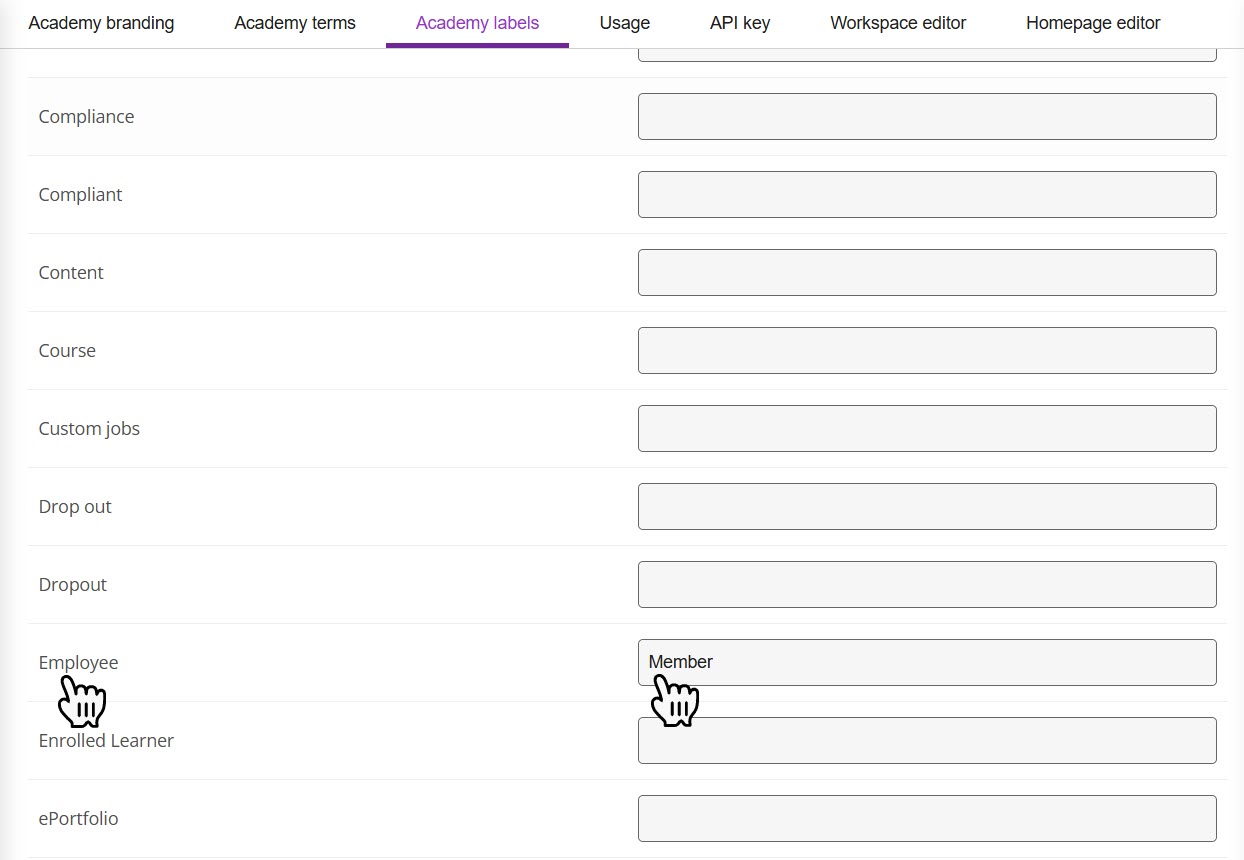Go to the Usage tab
Image resolution: width=1244 pixels, height=860 pixels.
coord(624,23)
